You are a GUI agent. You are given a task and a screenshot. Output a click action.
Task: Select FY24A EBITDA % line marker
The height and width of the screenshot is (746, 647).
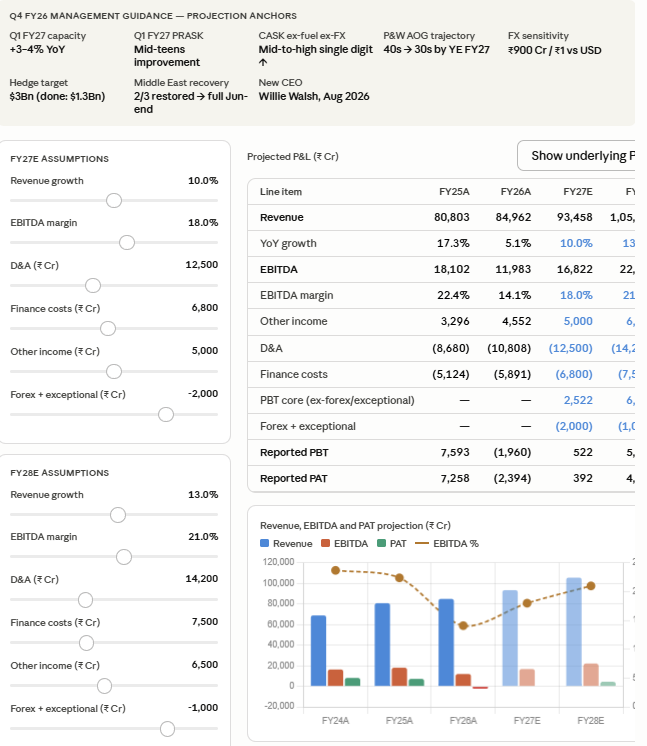point(335,570)
